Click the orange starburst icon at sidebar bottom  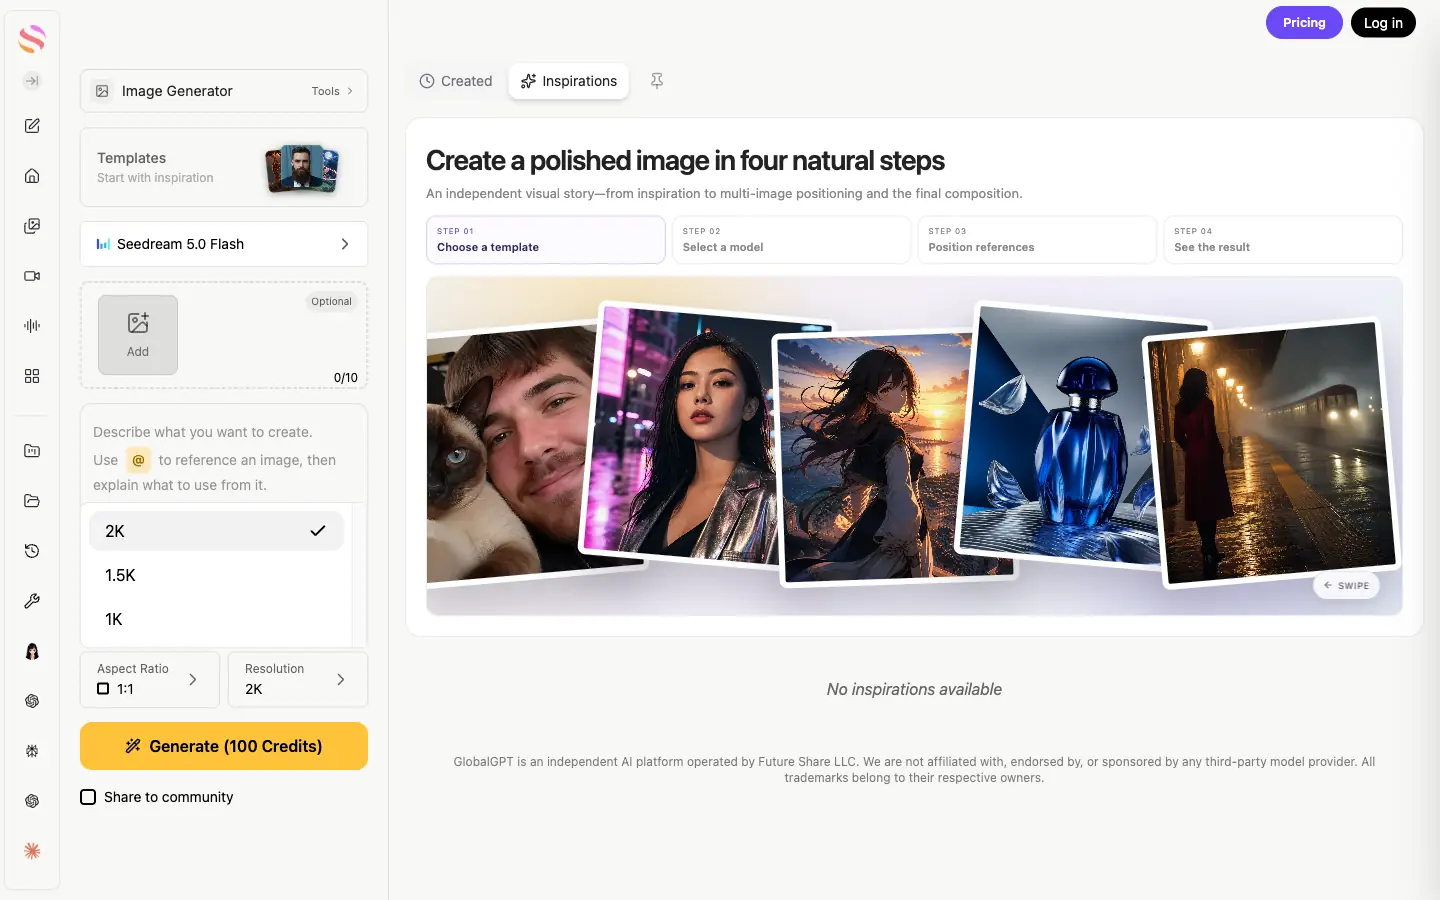tap(32, 851)
